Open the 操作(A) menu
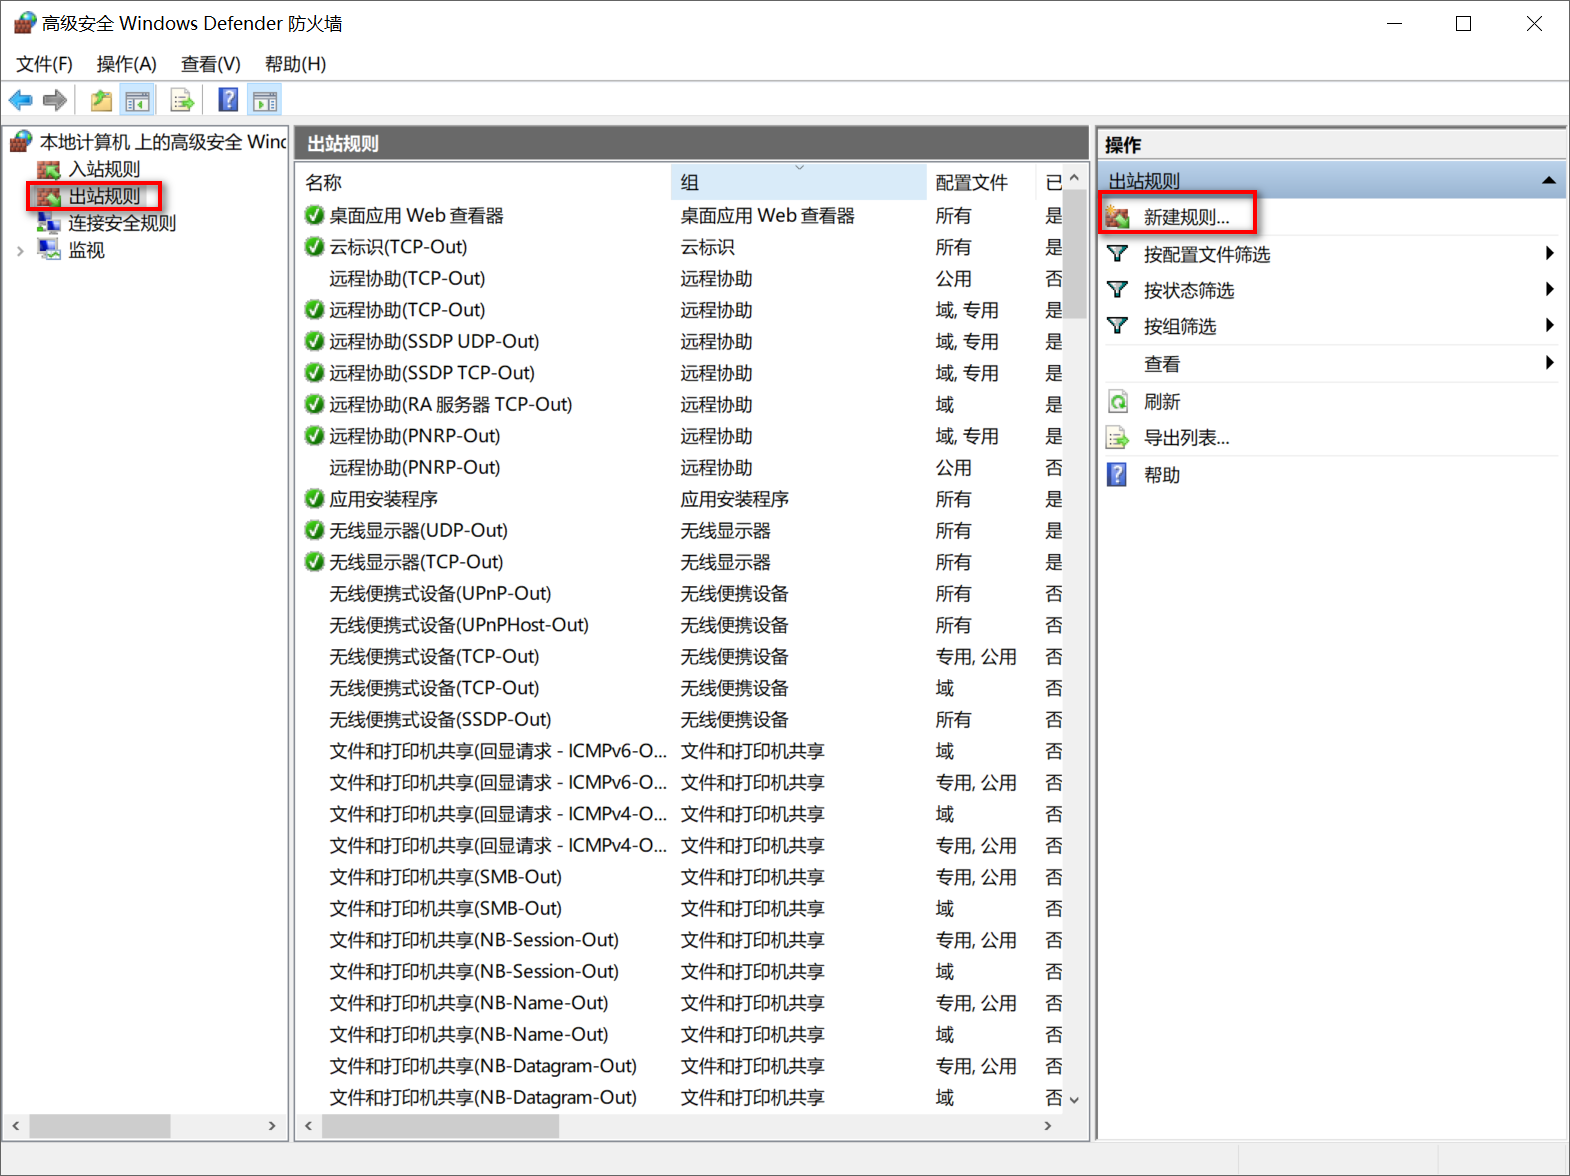Screen dimensions: 1570x1176 pos(126,64)
